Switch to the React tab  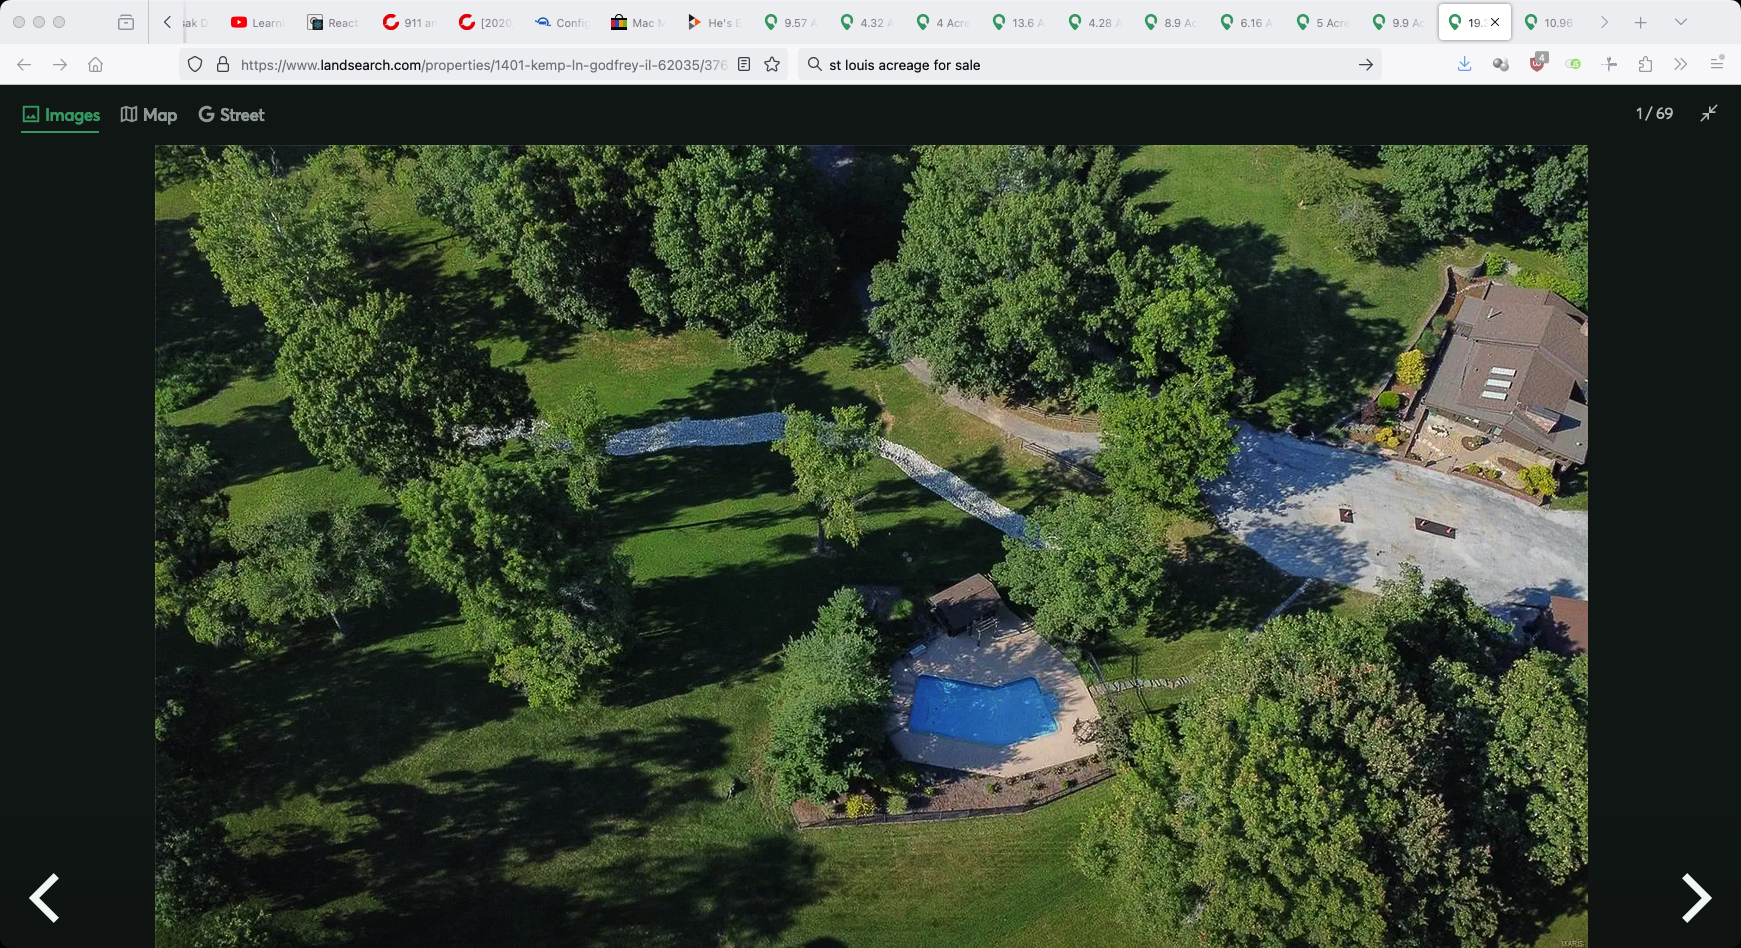[333, 22]
